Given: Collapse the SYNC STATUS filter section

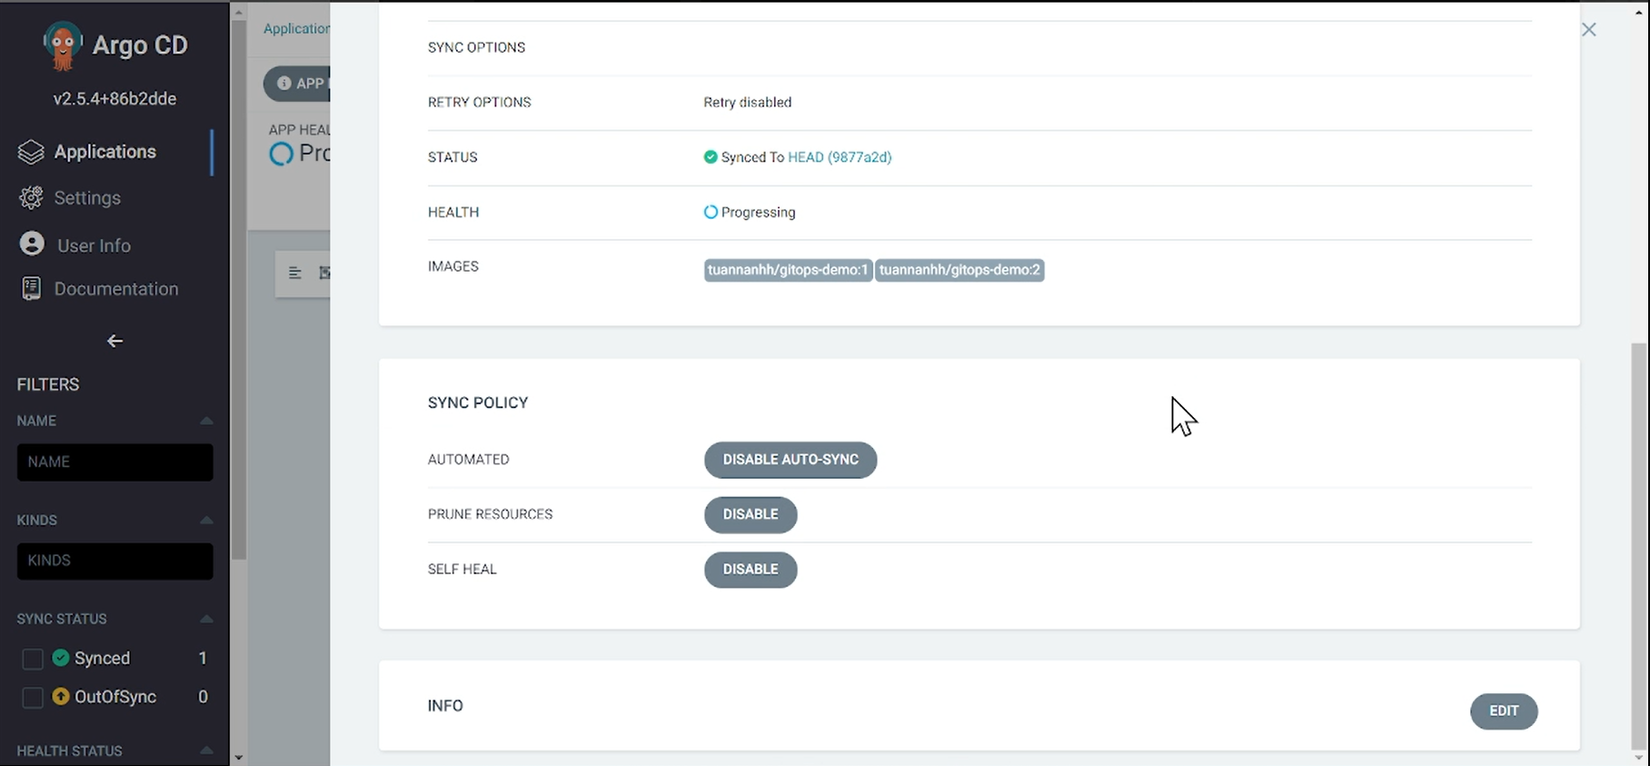Looking at the screenshot, I should tap(206, 619).
